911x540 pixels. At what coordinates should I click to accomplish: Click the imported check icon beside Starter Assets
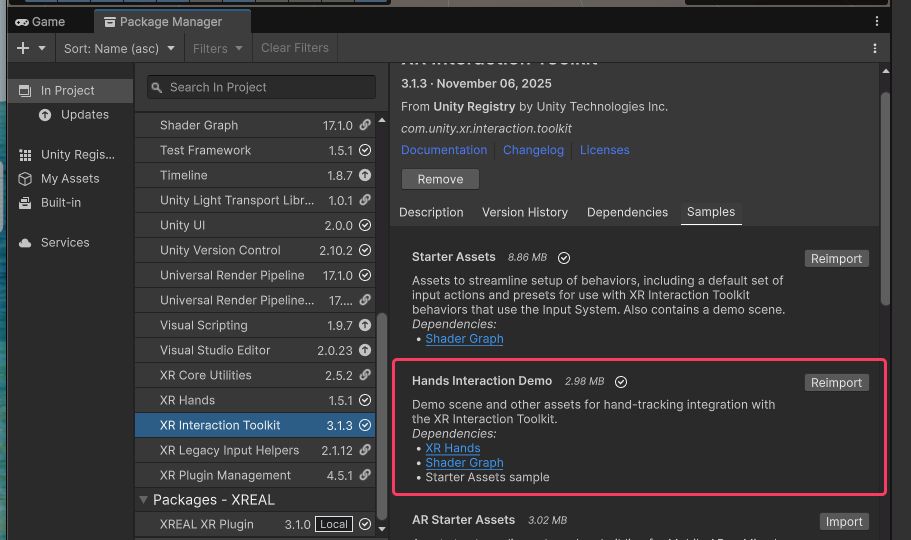pyautogui.click(x=564, y=258)
